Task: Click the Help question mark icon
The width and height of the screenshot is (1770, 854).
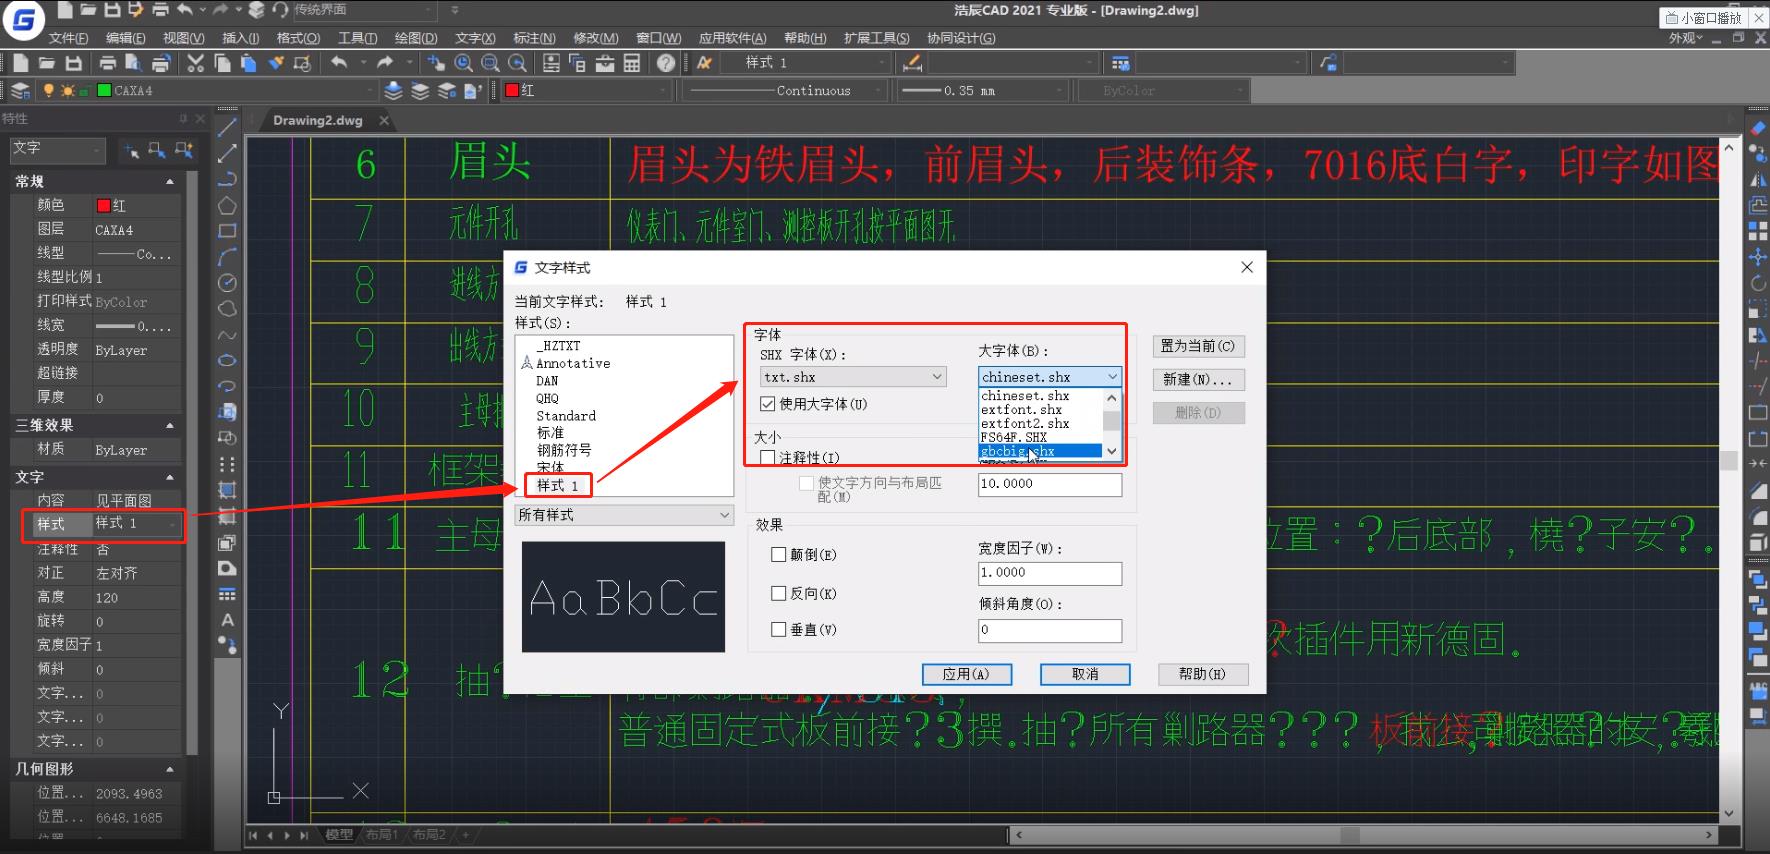Action: coord(666,63)
